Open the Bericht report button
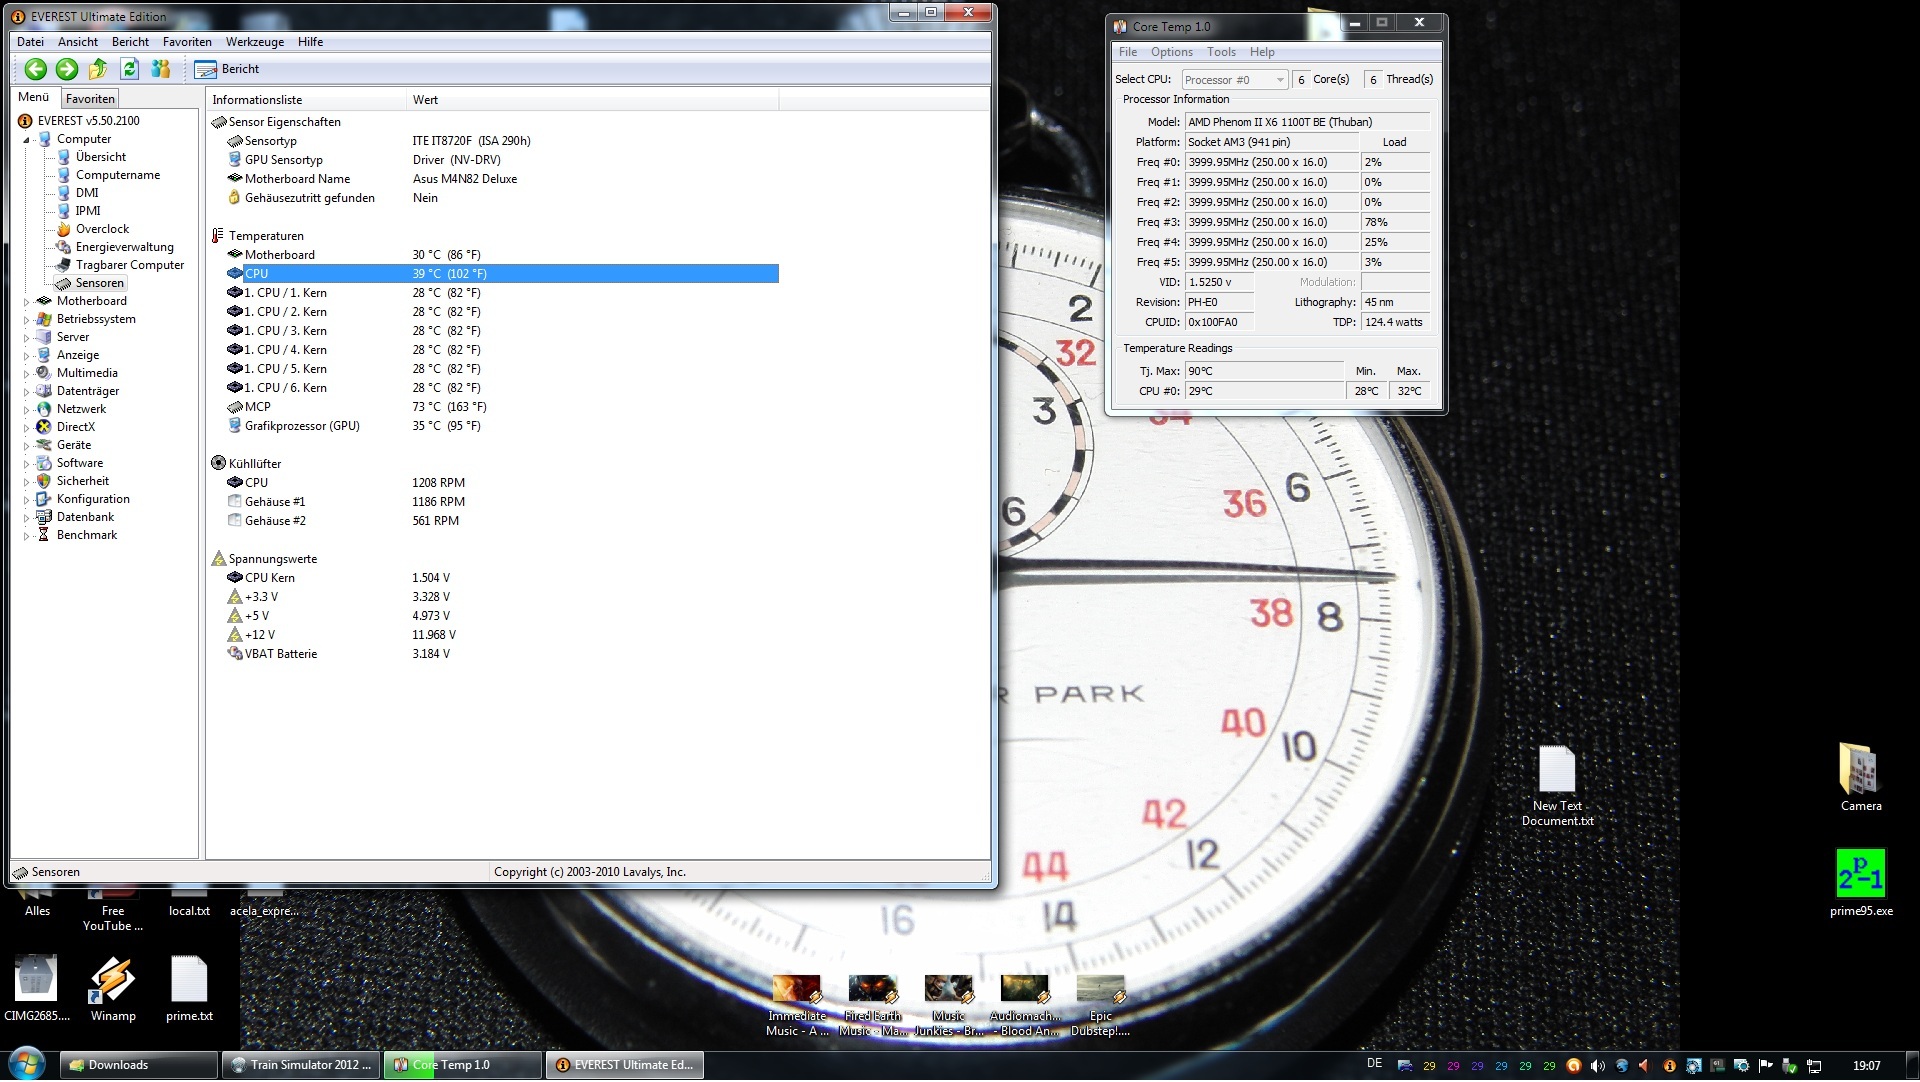Screen dimensions: 1920x1082 point(227,69)
